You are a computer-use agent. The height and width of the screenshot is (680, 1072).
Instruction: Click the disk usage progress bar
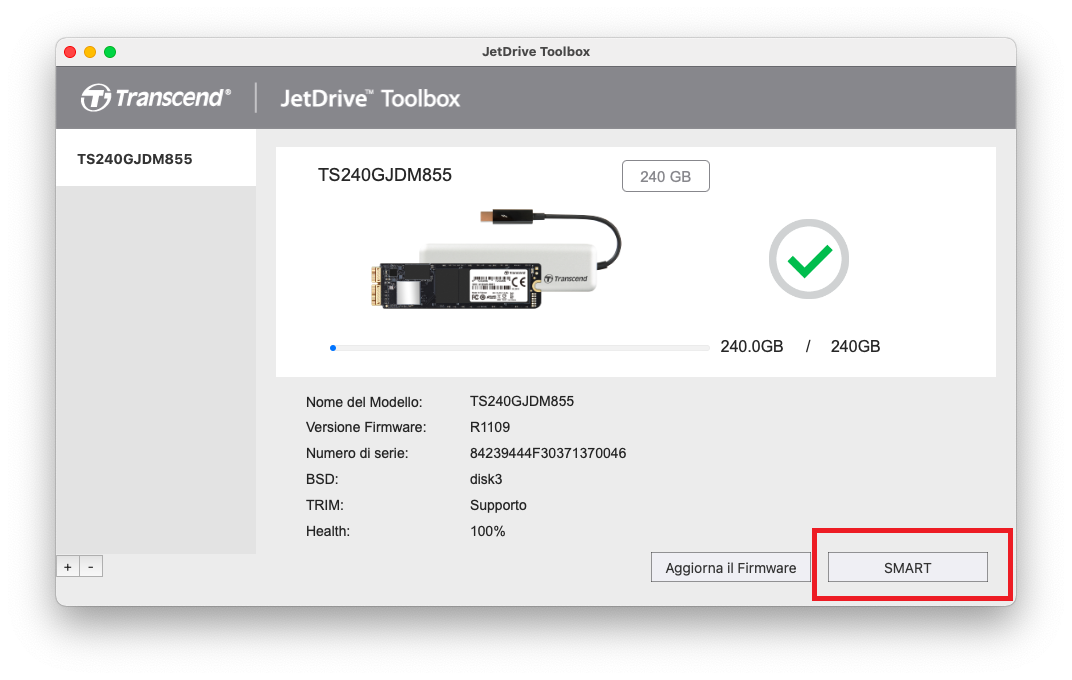(x=520, y=348)
